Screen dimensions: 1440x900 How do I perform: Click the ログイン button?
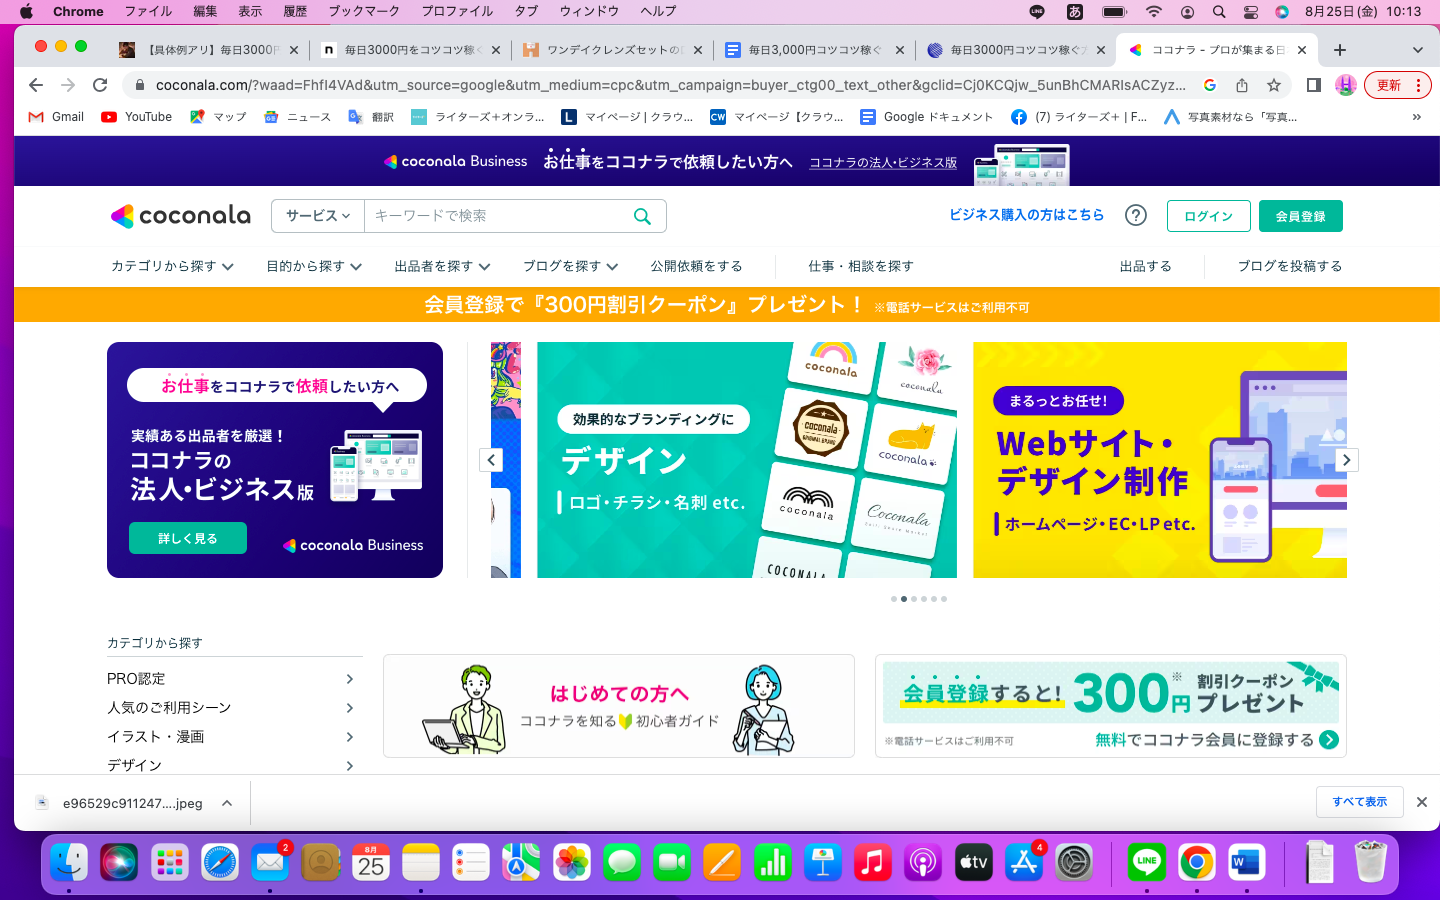(1208, 216)
